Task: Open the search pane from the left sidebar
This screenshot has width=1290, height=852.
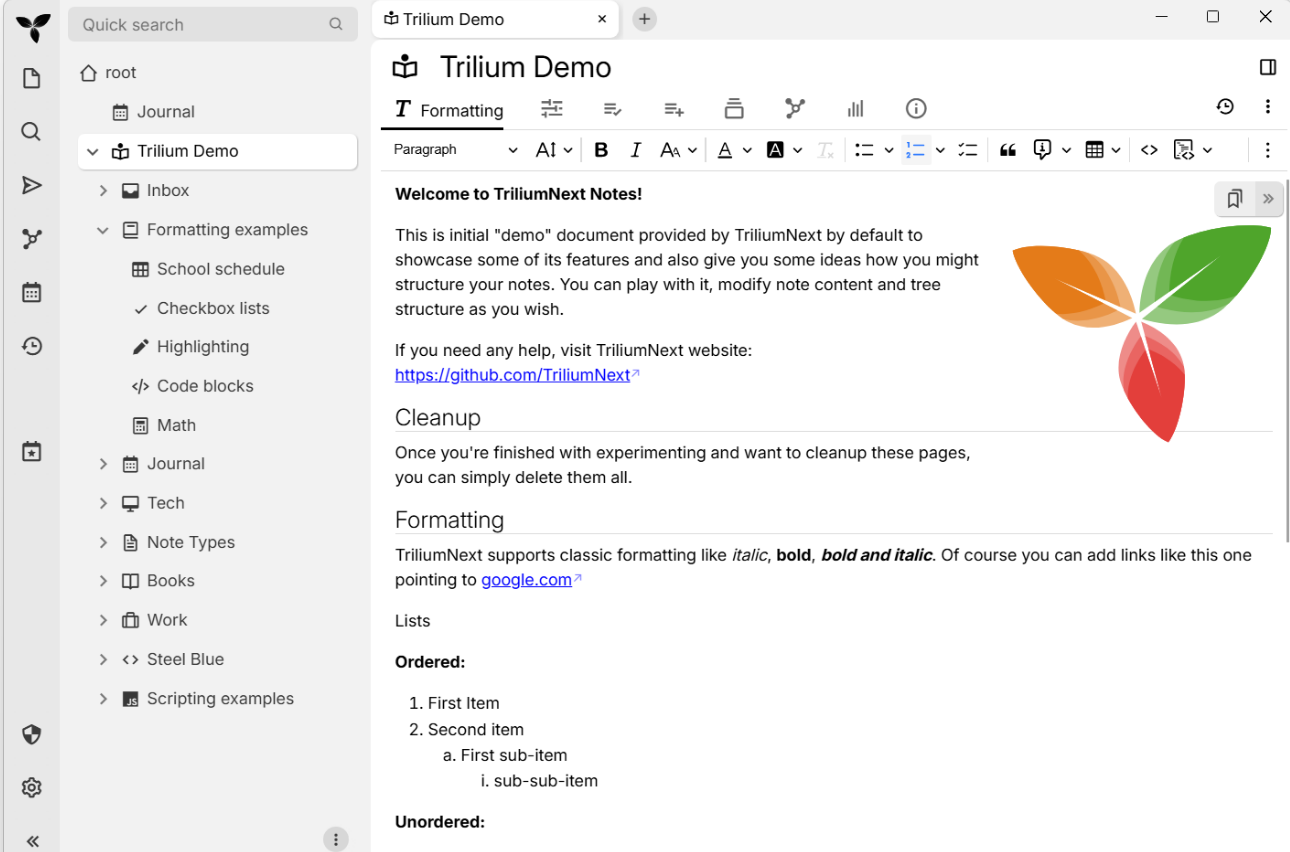Action: [x=31, y=131]
